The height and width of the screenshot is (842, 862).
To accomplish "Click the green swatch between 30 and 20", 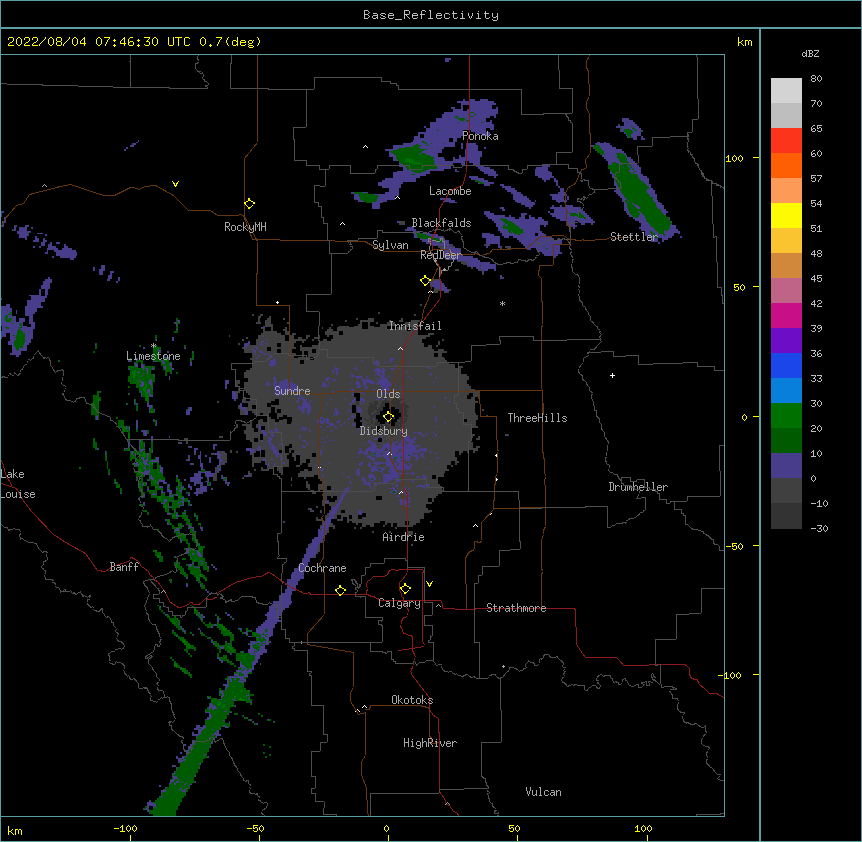I will [786, 416].
